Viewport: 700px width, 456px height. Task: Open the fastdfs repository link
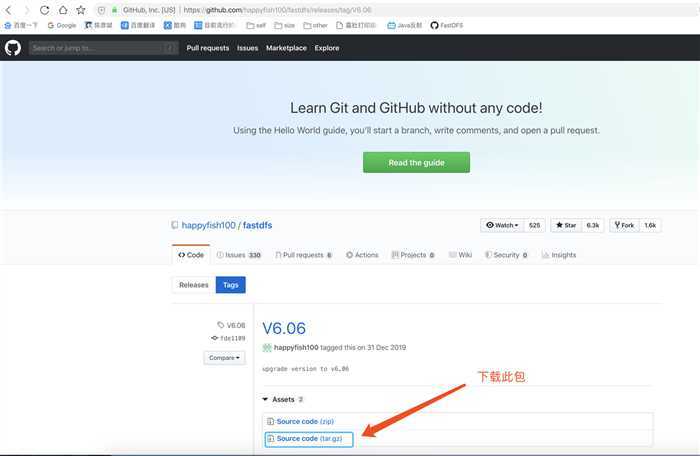click(257, 226)
